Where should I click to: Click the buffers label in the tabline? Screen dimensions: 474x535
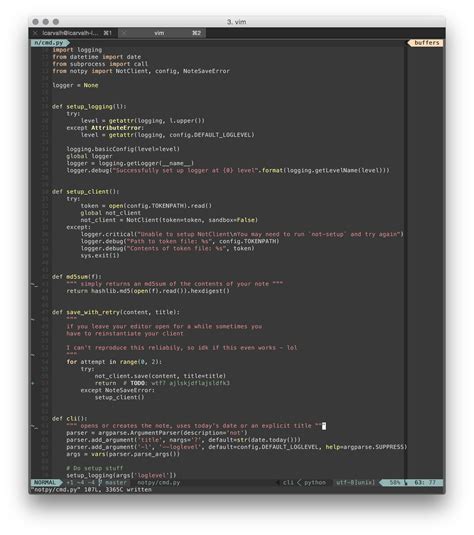click(x=427, y=43)
